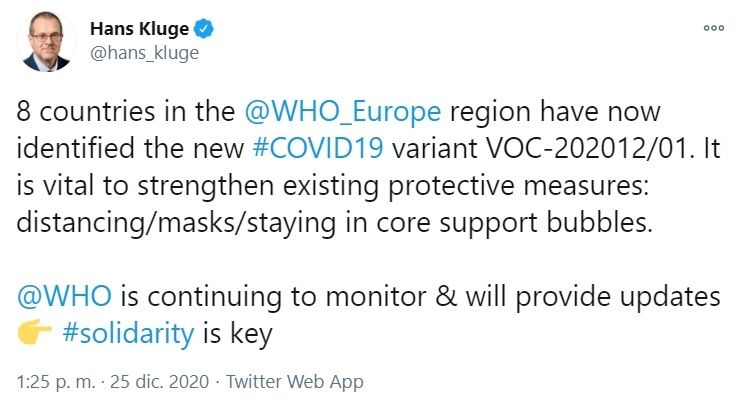743x411 pixels.
Task: Open the #solidarity hashtag
Action: coord(128,334)
